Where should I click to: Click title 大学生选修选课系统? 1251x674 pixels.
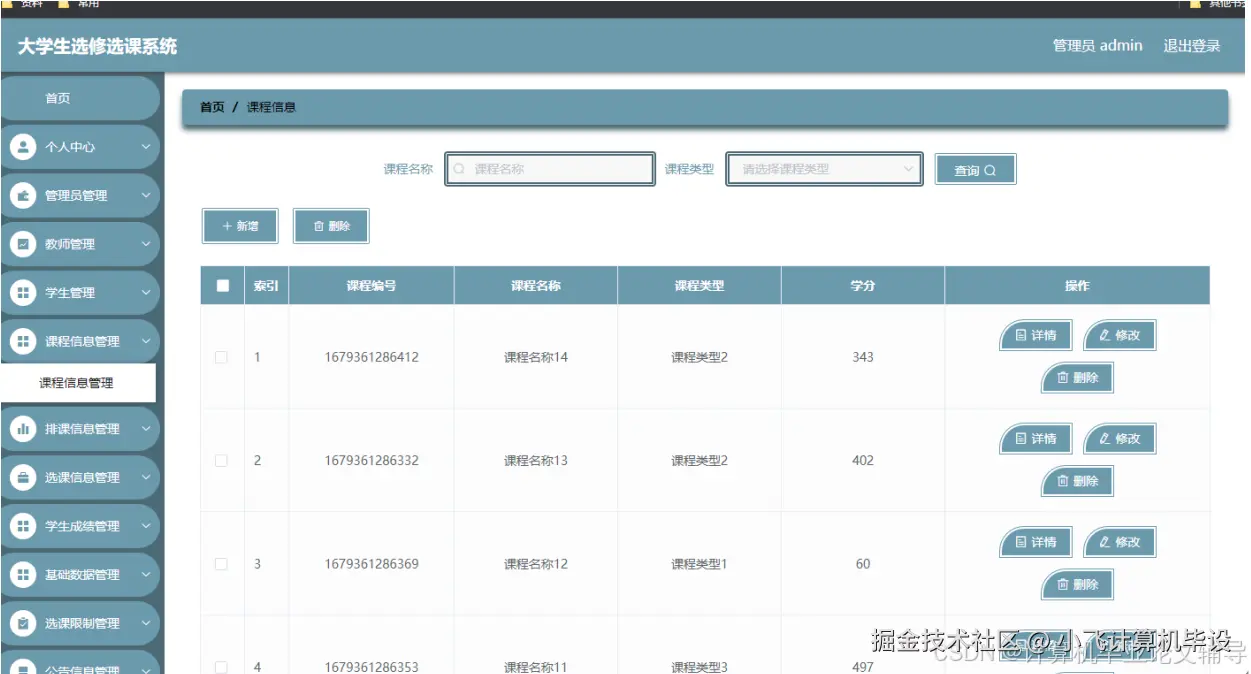97,46
